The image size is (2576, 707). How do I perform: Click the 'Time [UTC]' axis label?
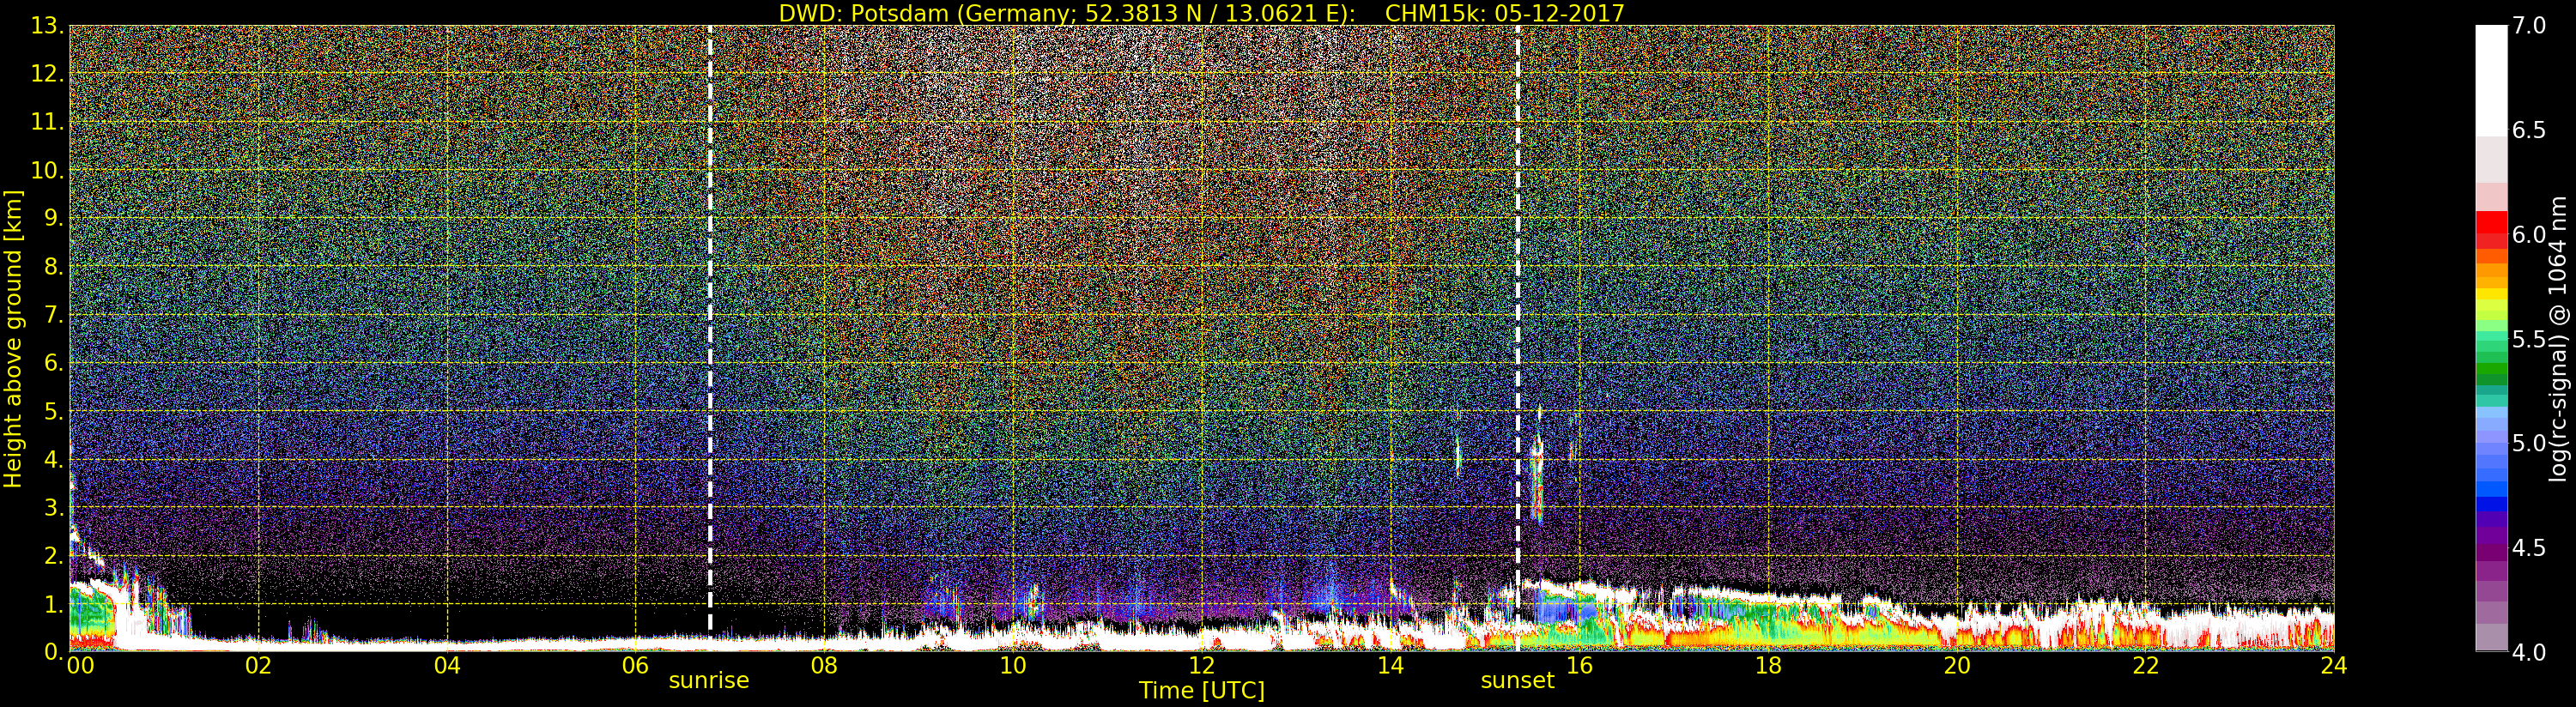coord(1201,691)
